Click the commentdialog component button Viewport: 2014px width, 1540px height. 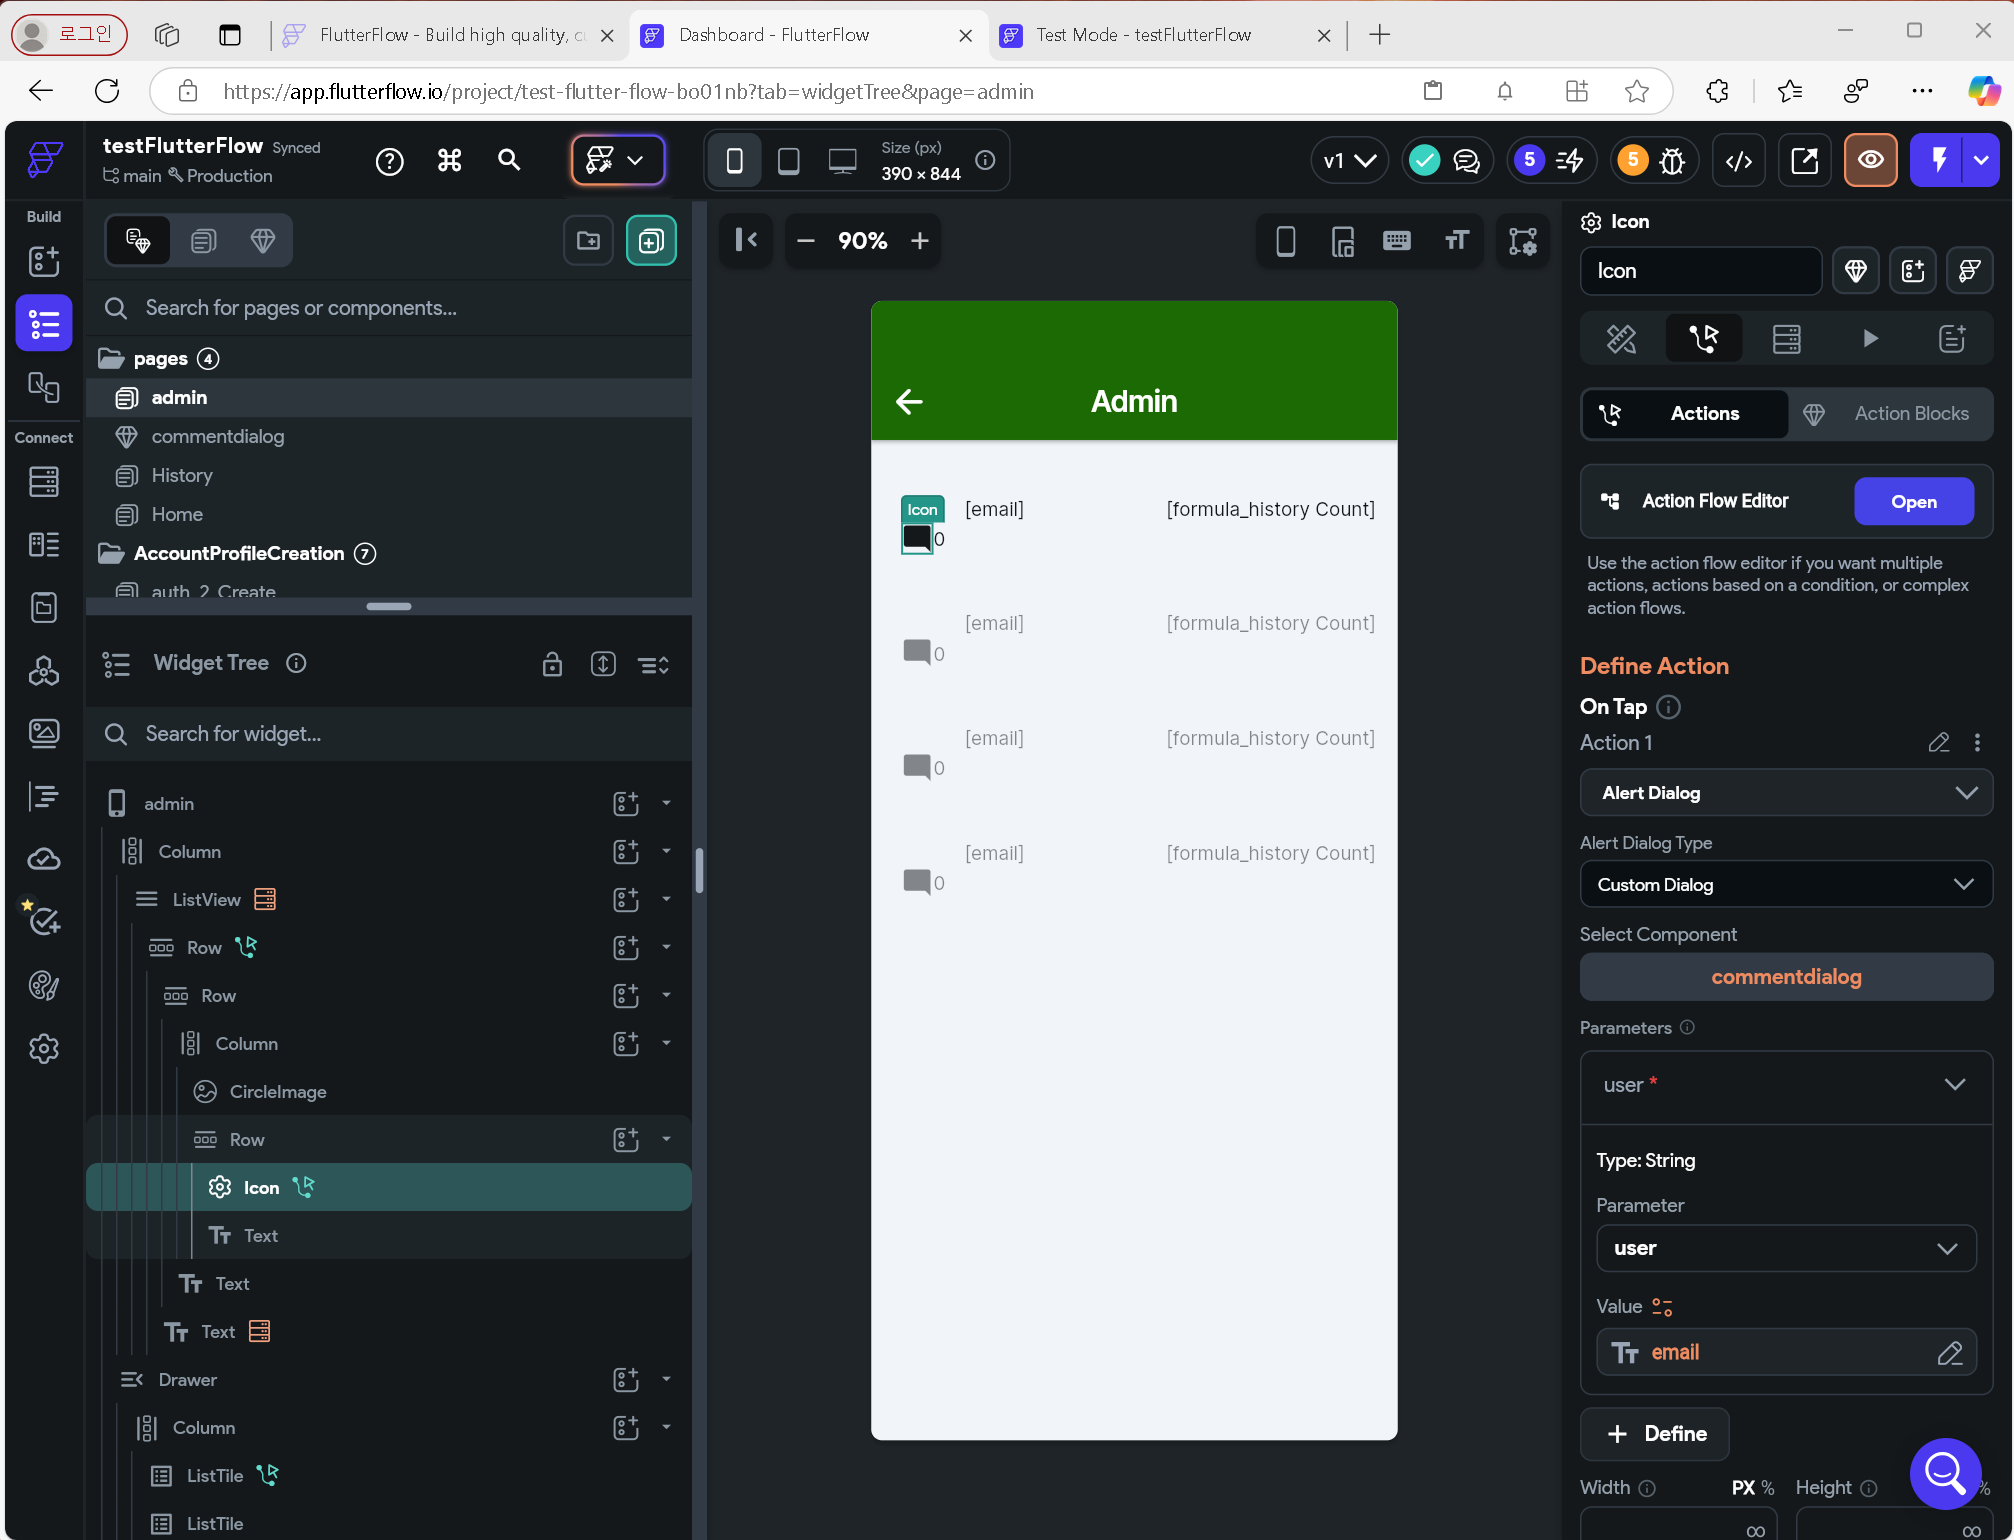coord(1786,977)
